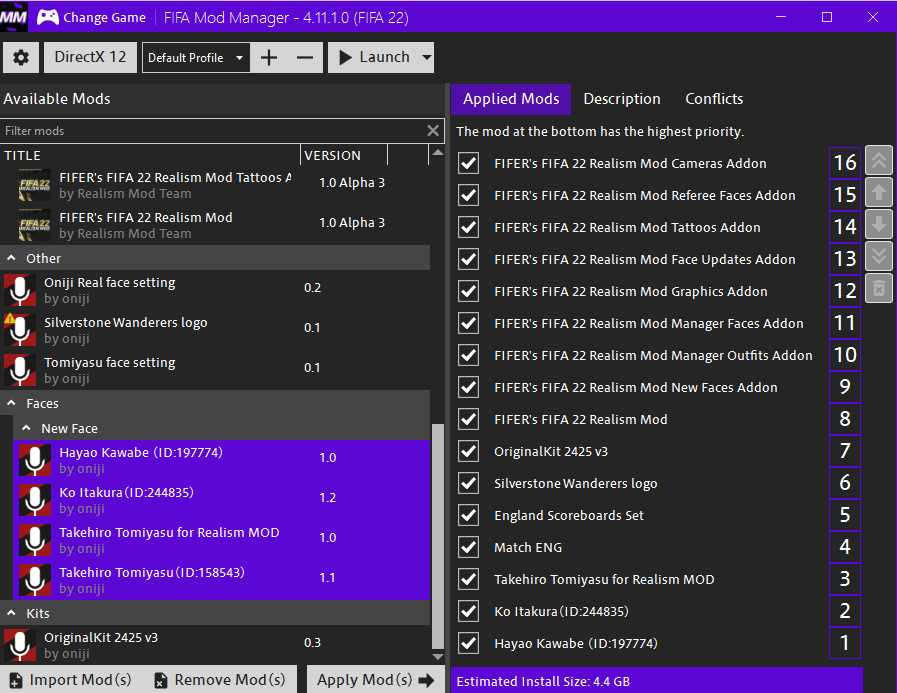Collapse the New Face subcategory
This screenshot has height=693, width=897.
[x=26, y=428]
